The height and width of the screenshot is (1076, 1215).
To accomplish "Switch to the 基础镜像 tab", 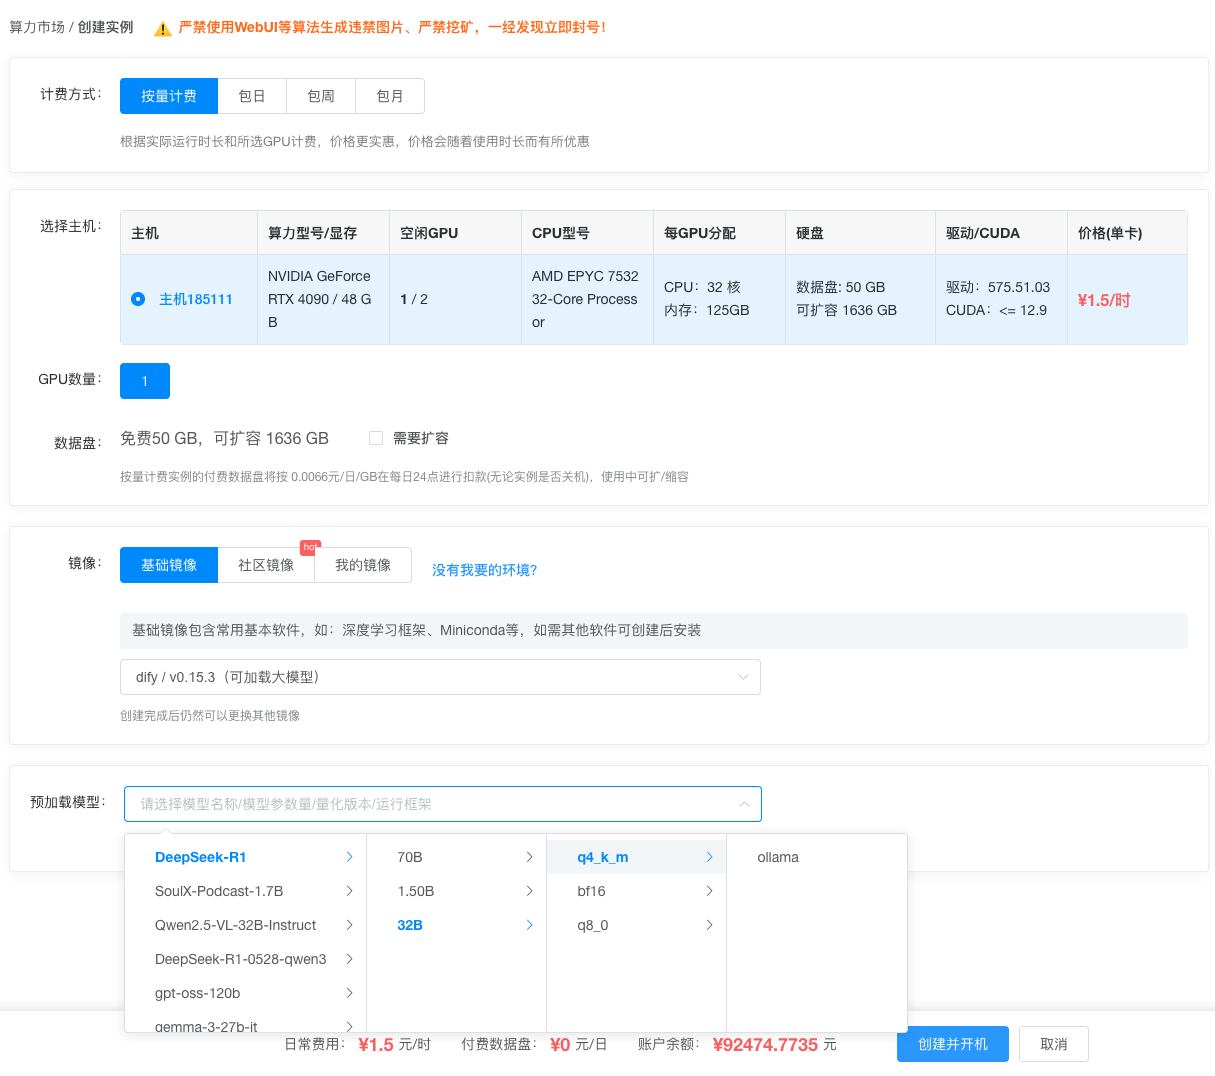I will point(169,565).
